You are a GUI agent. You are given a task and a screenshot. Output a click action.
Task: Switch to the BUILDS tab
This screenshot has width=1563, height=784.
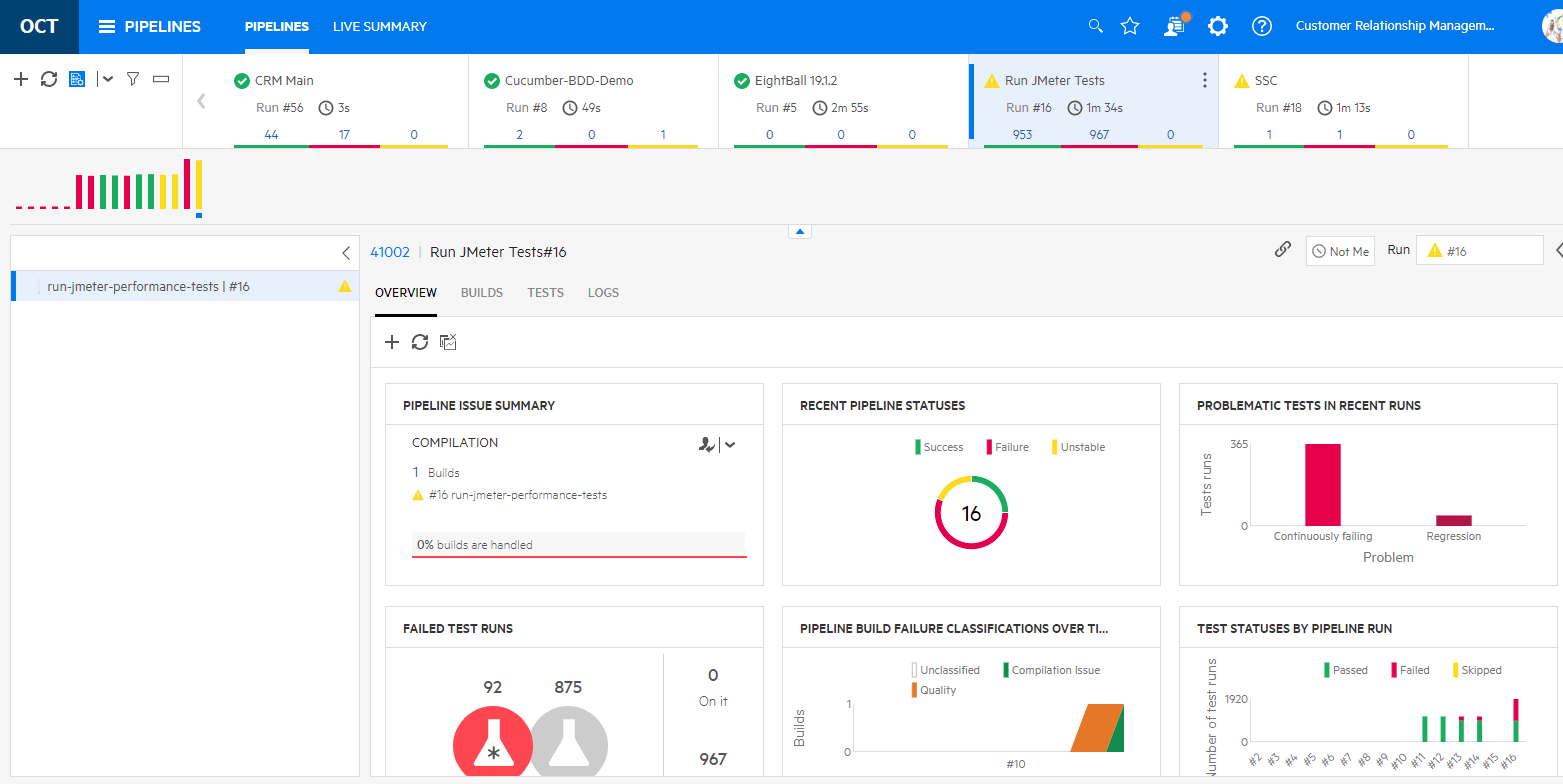[x=481, y=293]
